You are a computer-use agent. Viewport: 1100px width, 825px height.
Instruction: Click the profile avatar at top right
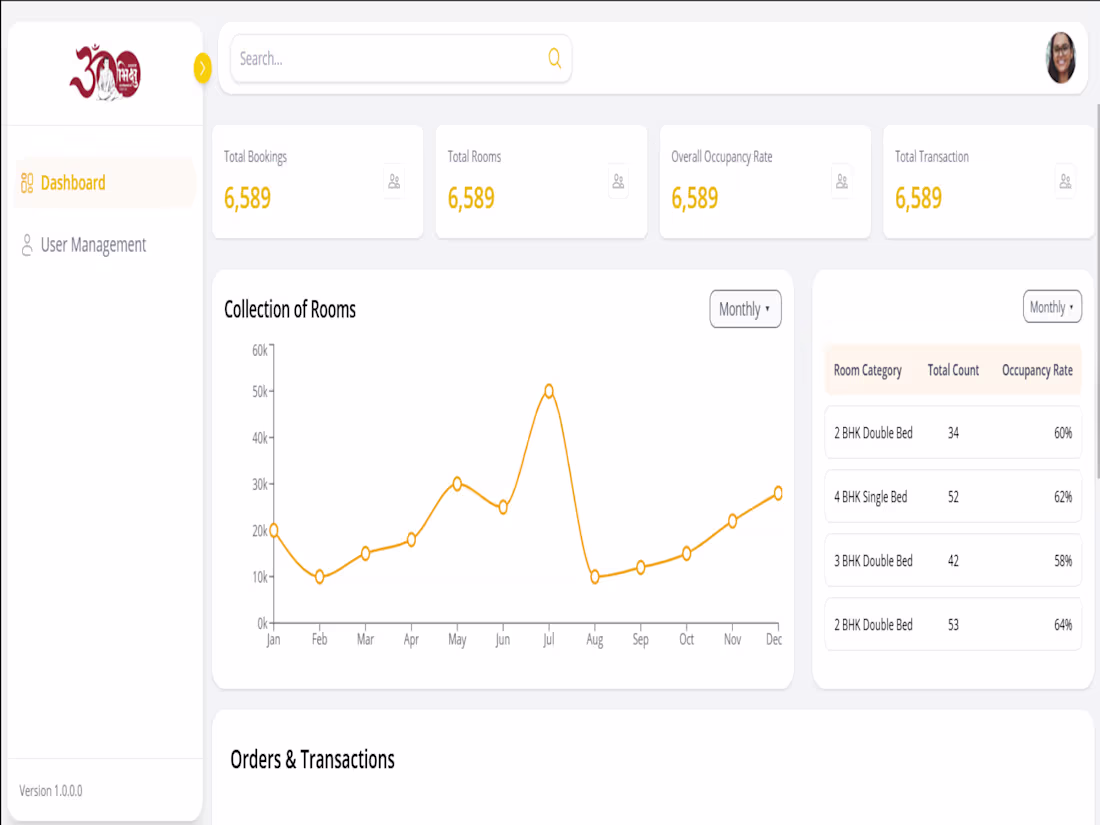point(1060,58)
